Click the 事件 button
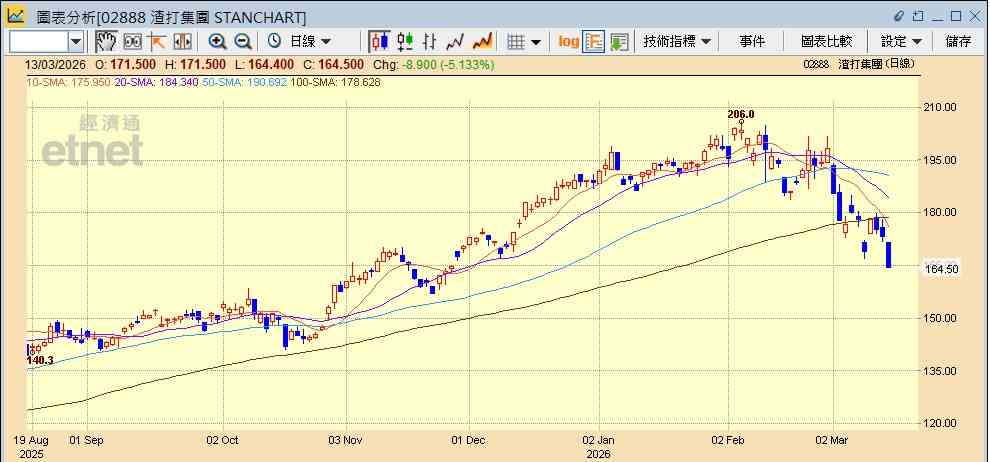This screenshot has width=990, height=462. 752,42
